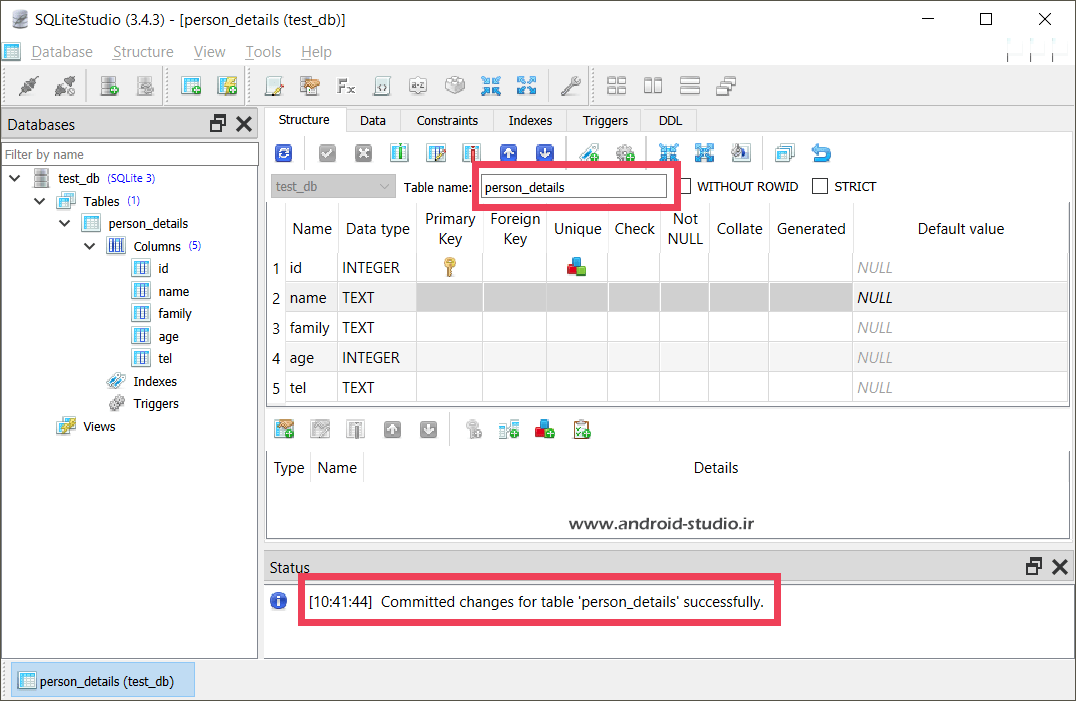Toggle the WITHOUT ROWID checkbox
This screenshot has width=1076, height=701.
(685, 187)
